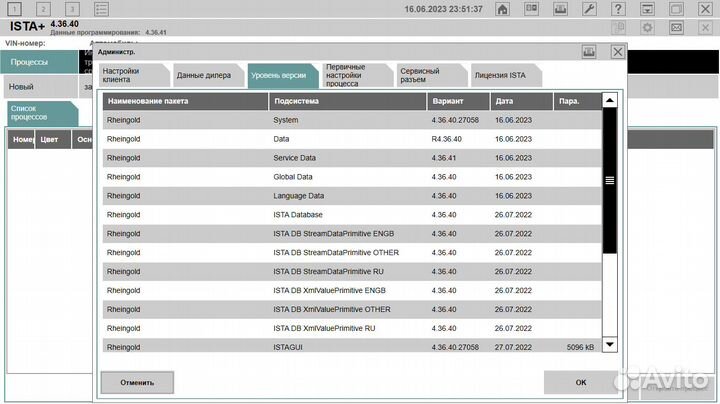Close the administration dialog with X
The image size is (720, 404).
click(x=618, y=52)
